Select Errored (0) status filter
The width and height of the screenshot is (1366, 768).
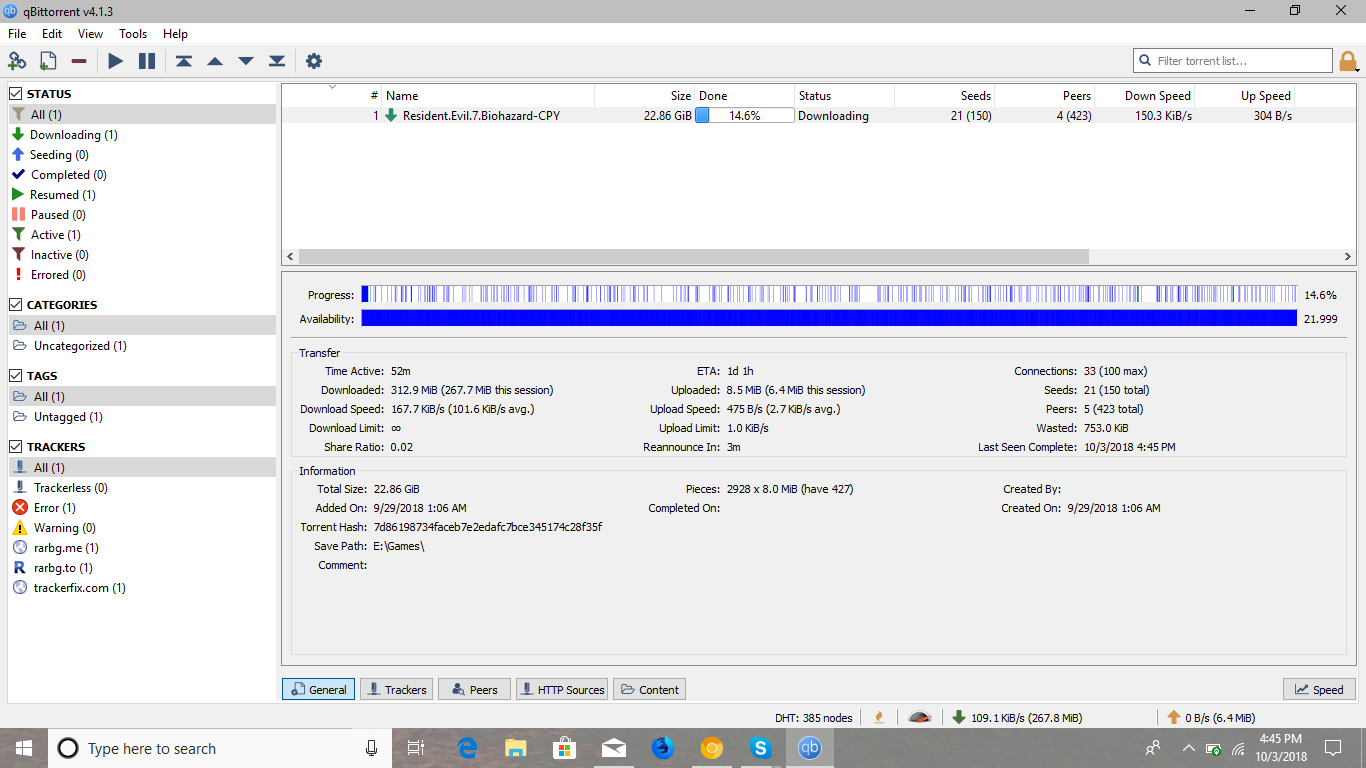(x=142, y=275)
